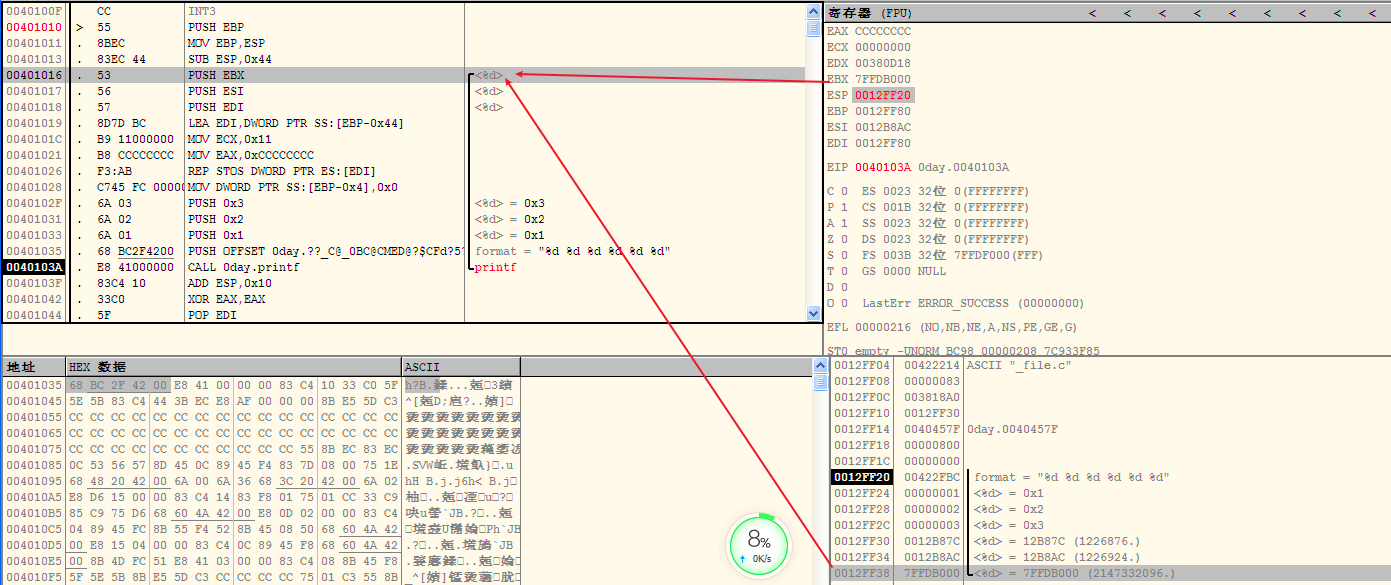Click the Z flag bit in registers

click(837, 239)
